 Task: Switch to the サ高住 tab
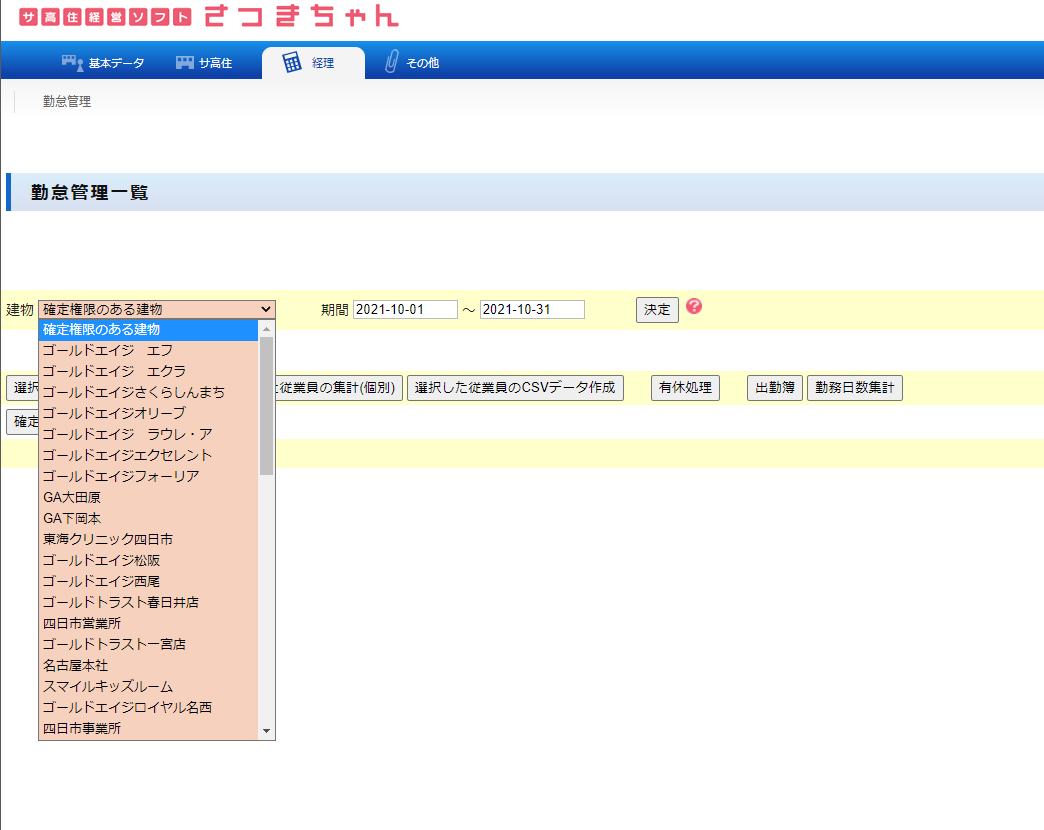(x=204, y=63)
